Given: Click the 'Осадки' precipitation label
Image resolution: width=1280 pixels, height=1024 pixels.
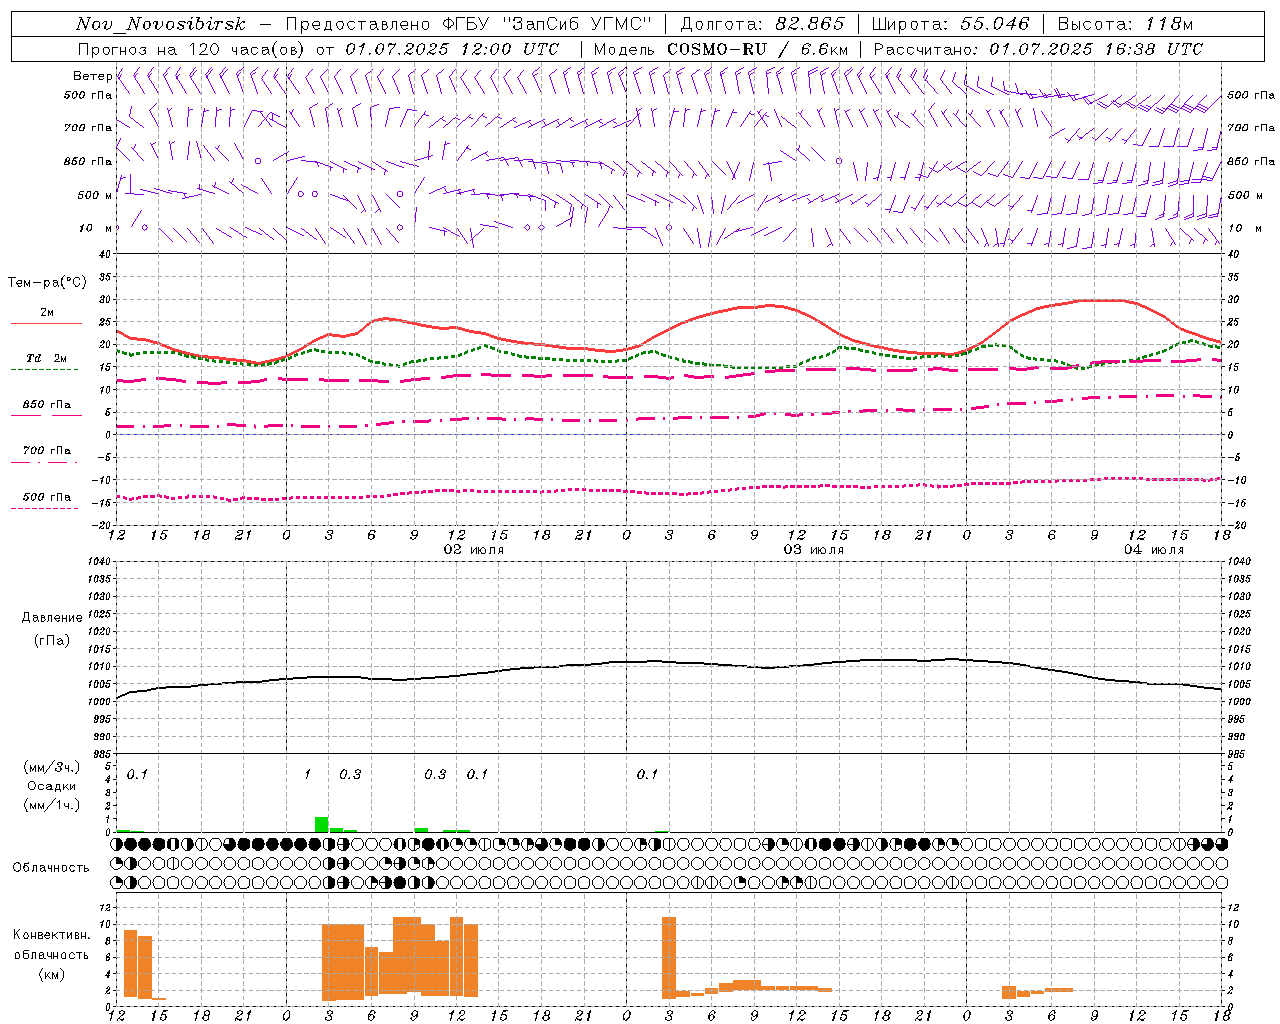Looking at the screenshot, I should (52, 786).
